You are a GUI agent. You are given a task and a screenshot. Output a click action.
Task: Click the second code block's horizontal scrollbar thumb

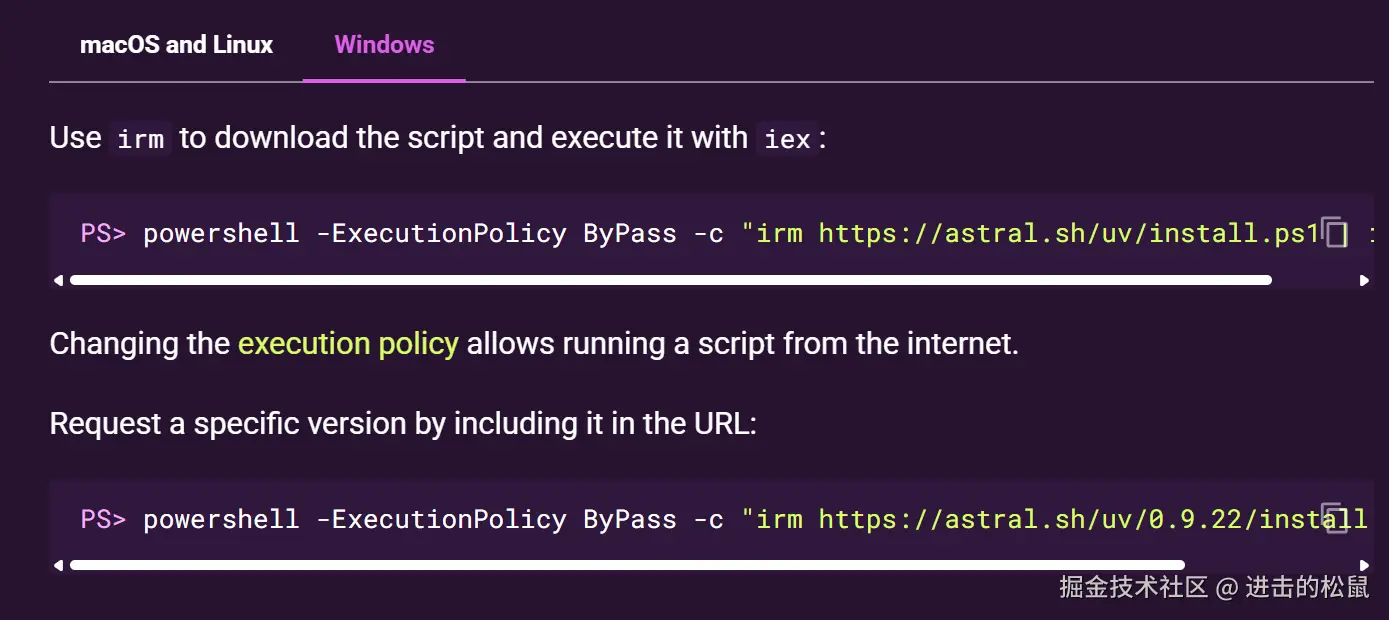point(627,565)
